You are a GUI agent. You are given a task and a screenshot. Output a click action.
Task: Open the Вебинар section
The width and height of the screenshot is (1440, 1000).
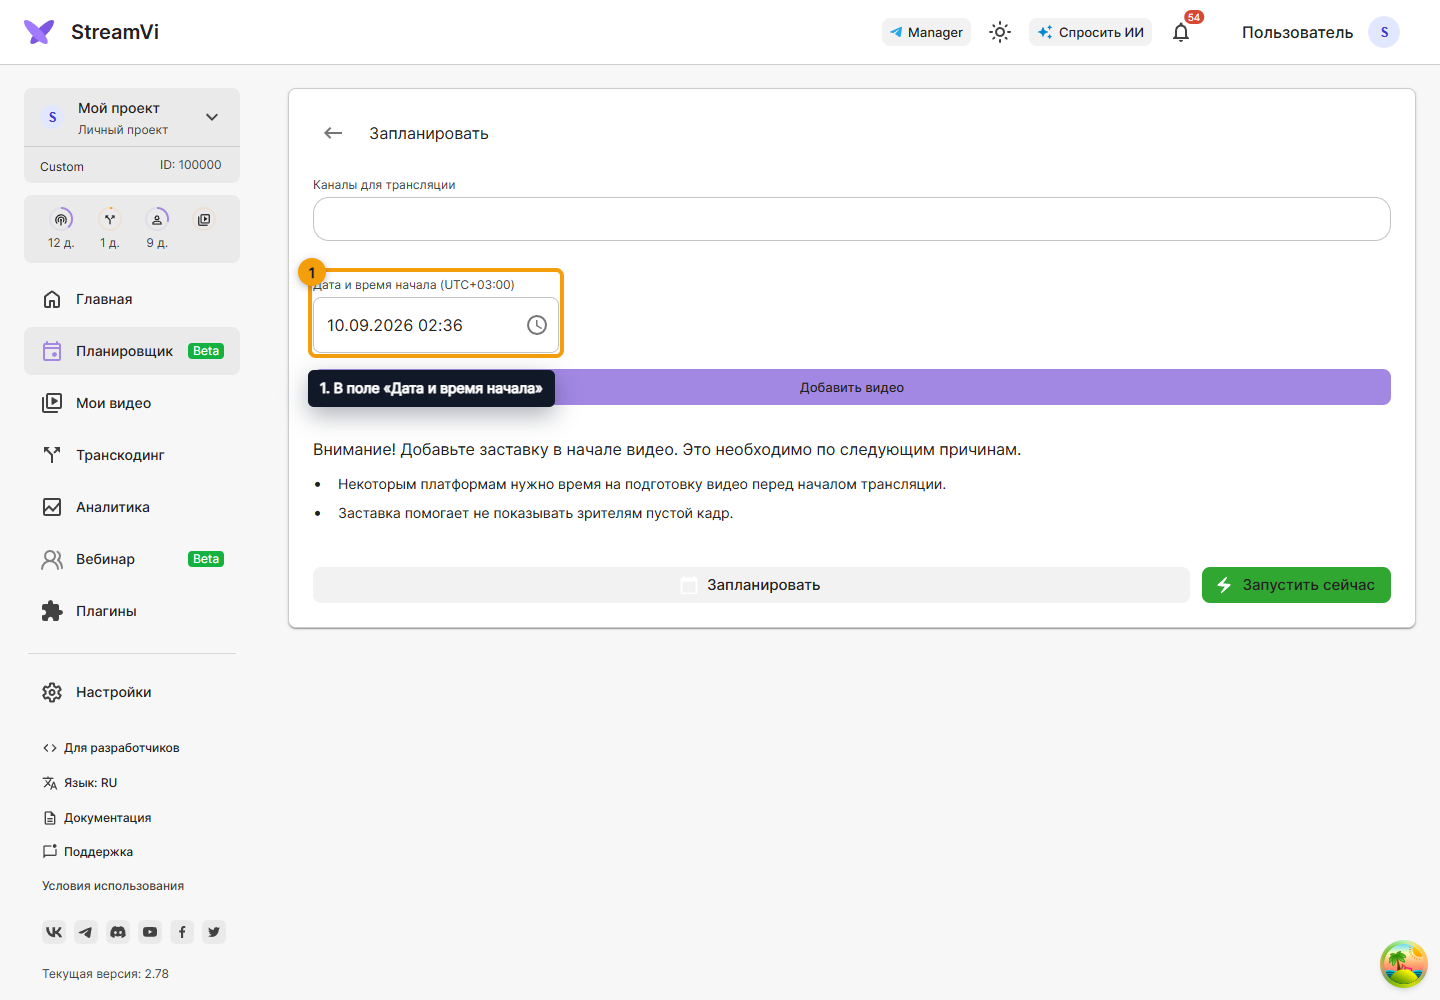[132, 559]
